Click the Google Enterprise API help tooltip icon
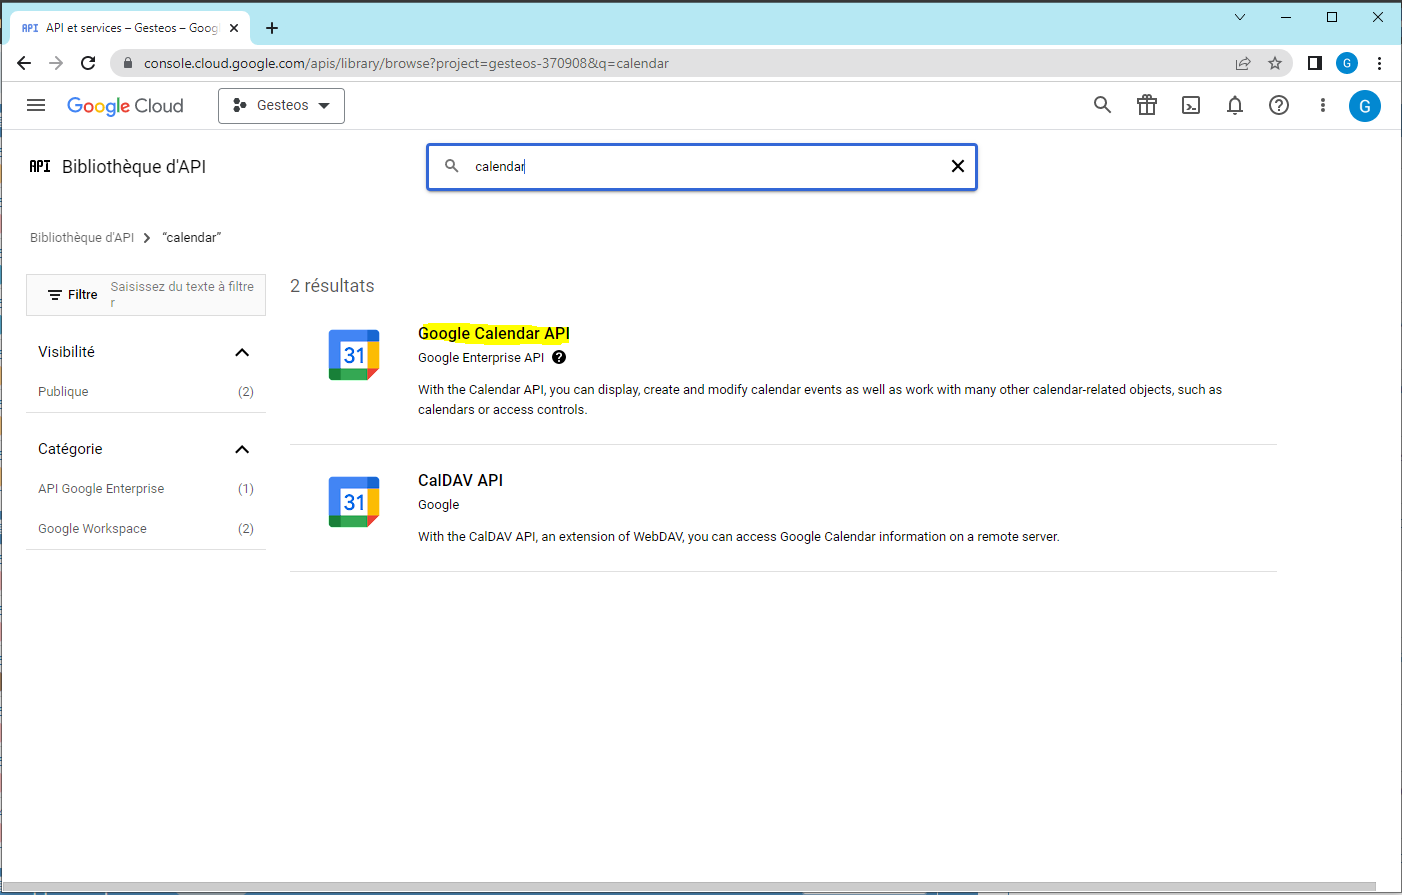 tap(559, 357)
